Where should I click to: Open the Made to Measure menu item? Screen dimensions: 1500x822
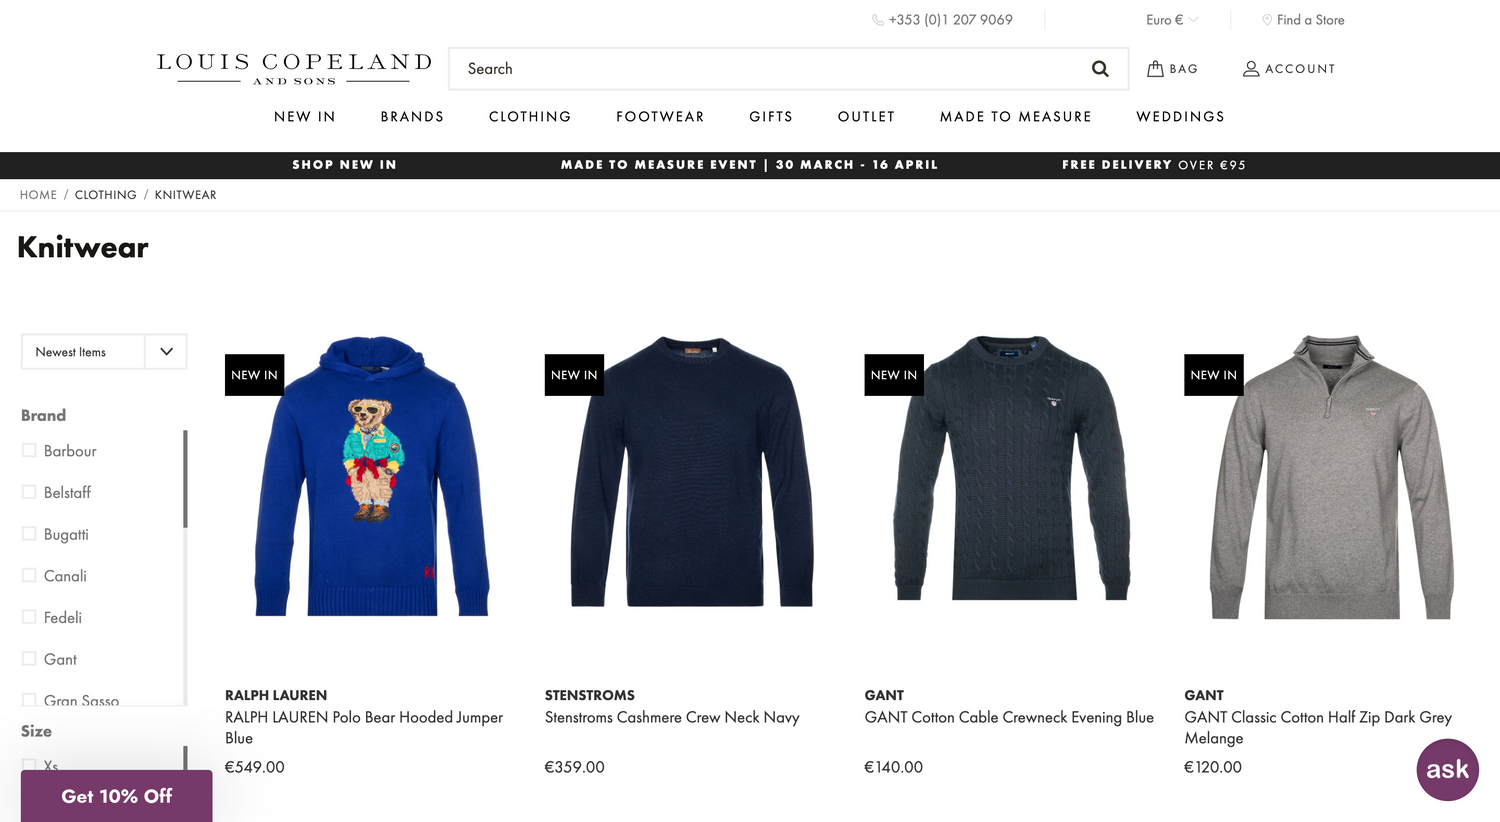coord(1015,117)
